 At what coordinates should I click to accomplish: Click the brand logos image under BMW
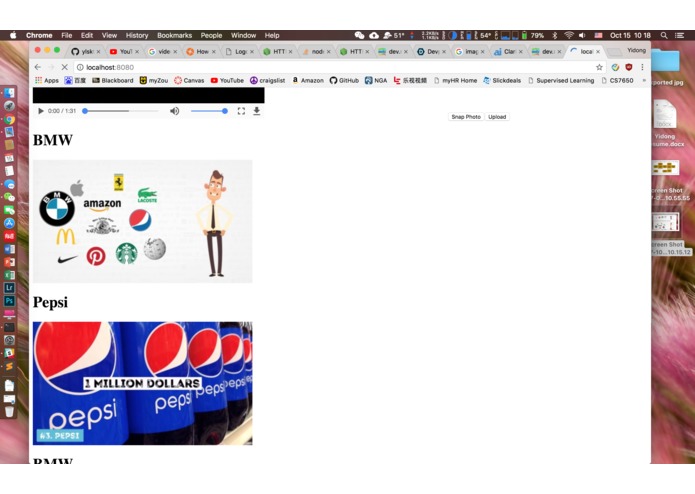(143, 222)
